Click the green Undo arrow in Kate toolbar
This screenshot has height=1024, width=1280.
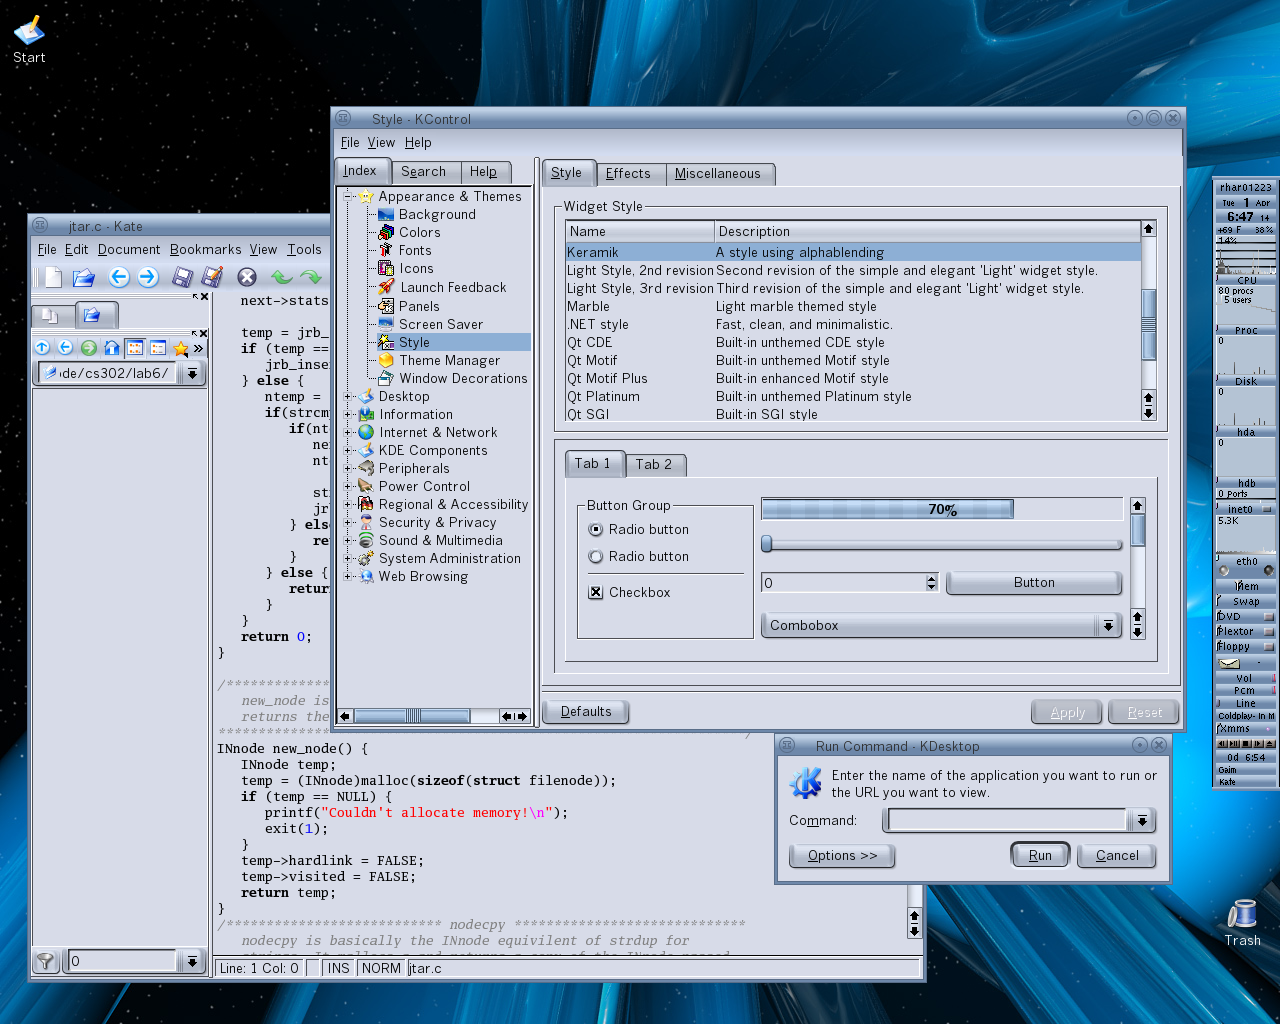(281, 277)
